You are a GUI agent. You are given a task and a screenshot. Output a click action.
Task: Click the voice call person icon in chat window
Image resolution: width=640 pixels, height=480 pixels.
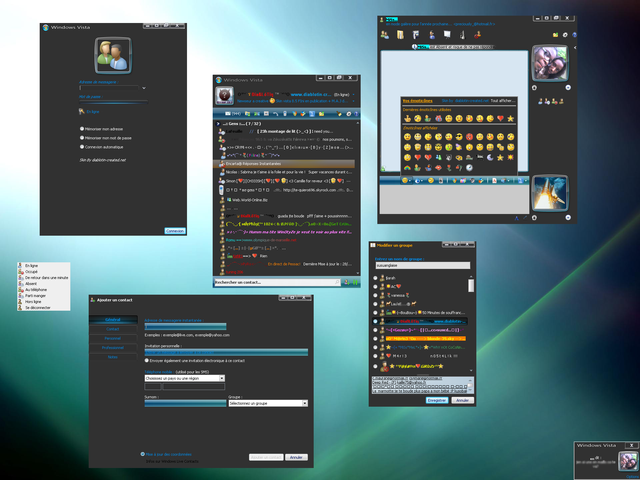(432, 35)
